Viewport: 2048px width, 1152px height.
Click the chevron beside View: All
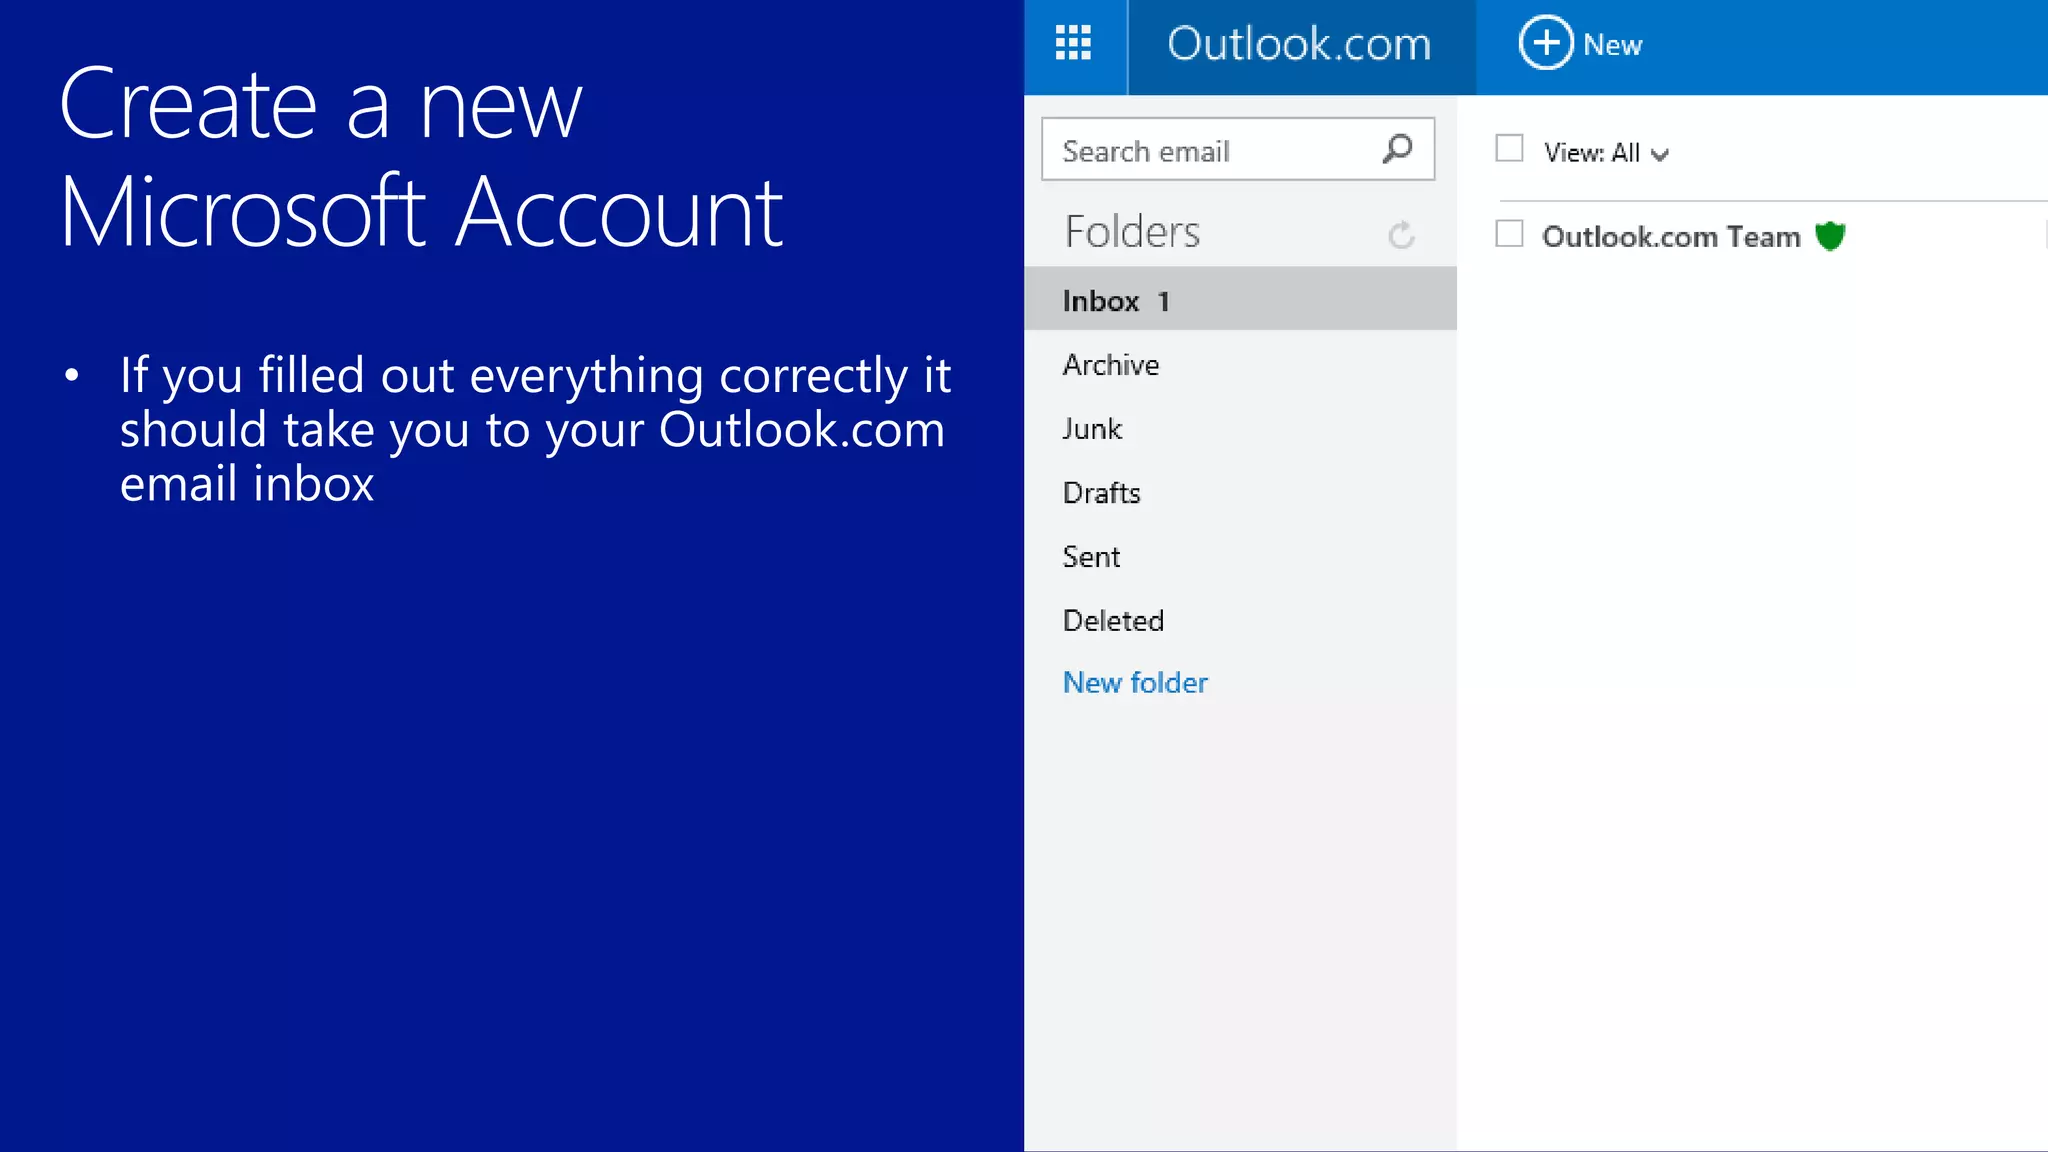[x=1660, y=155]
